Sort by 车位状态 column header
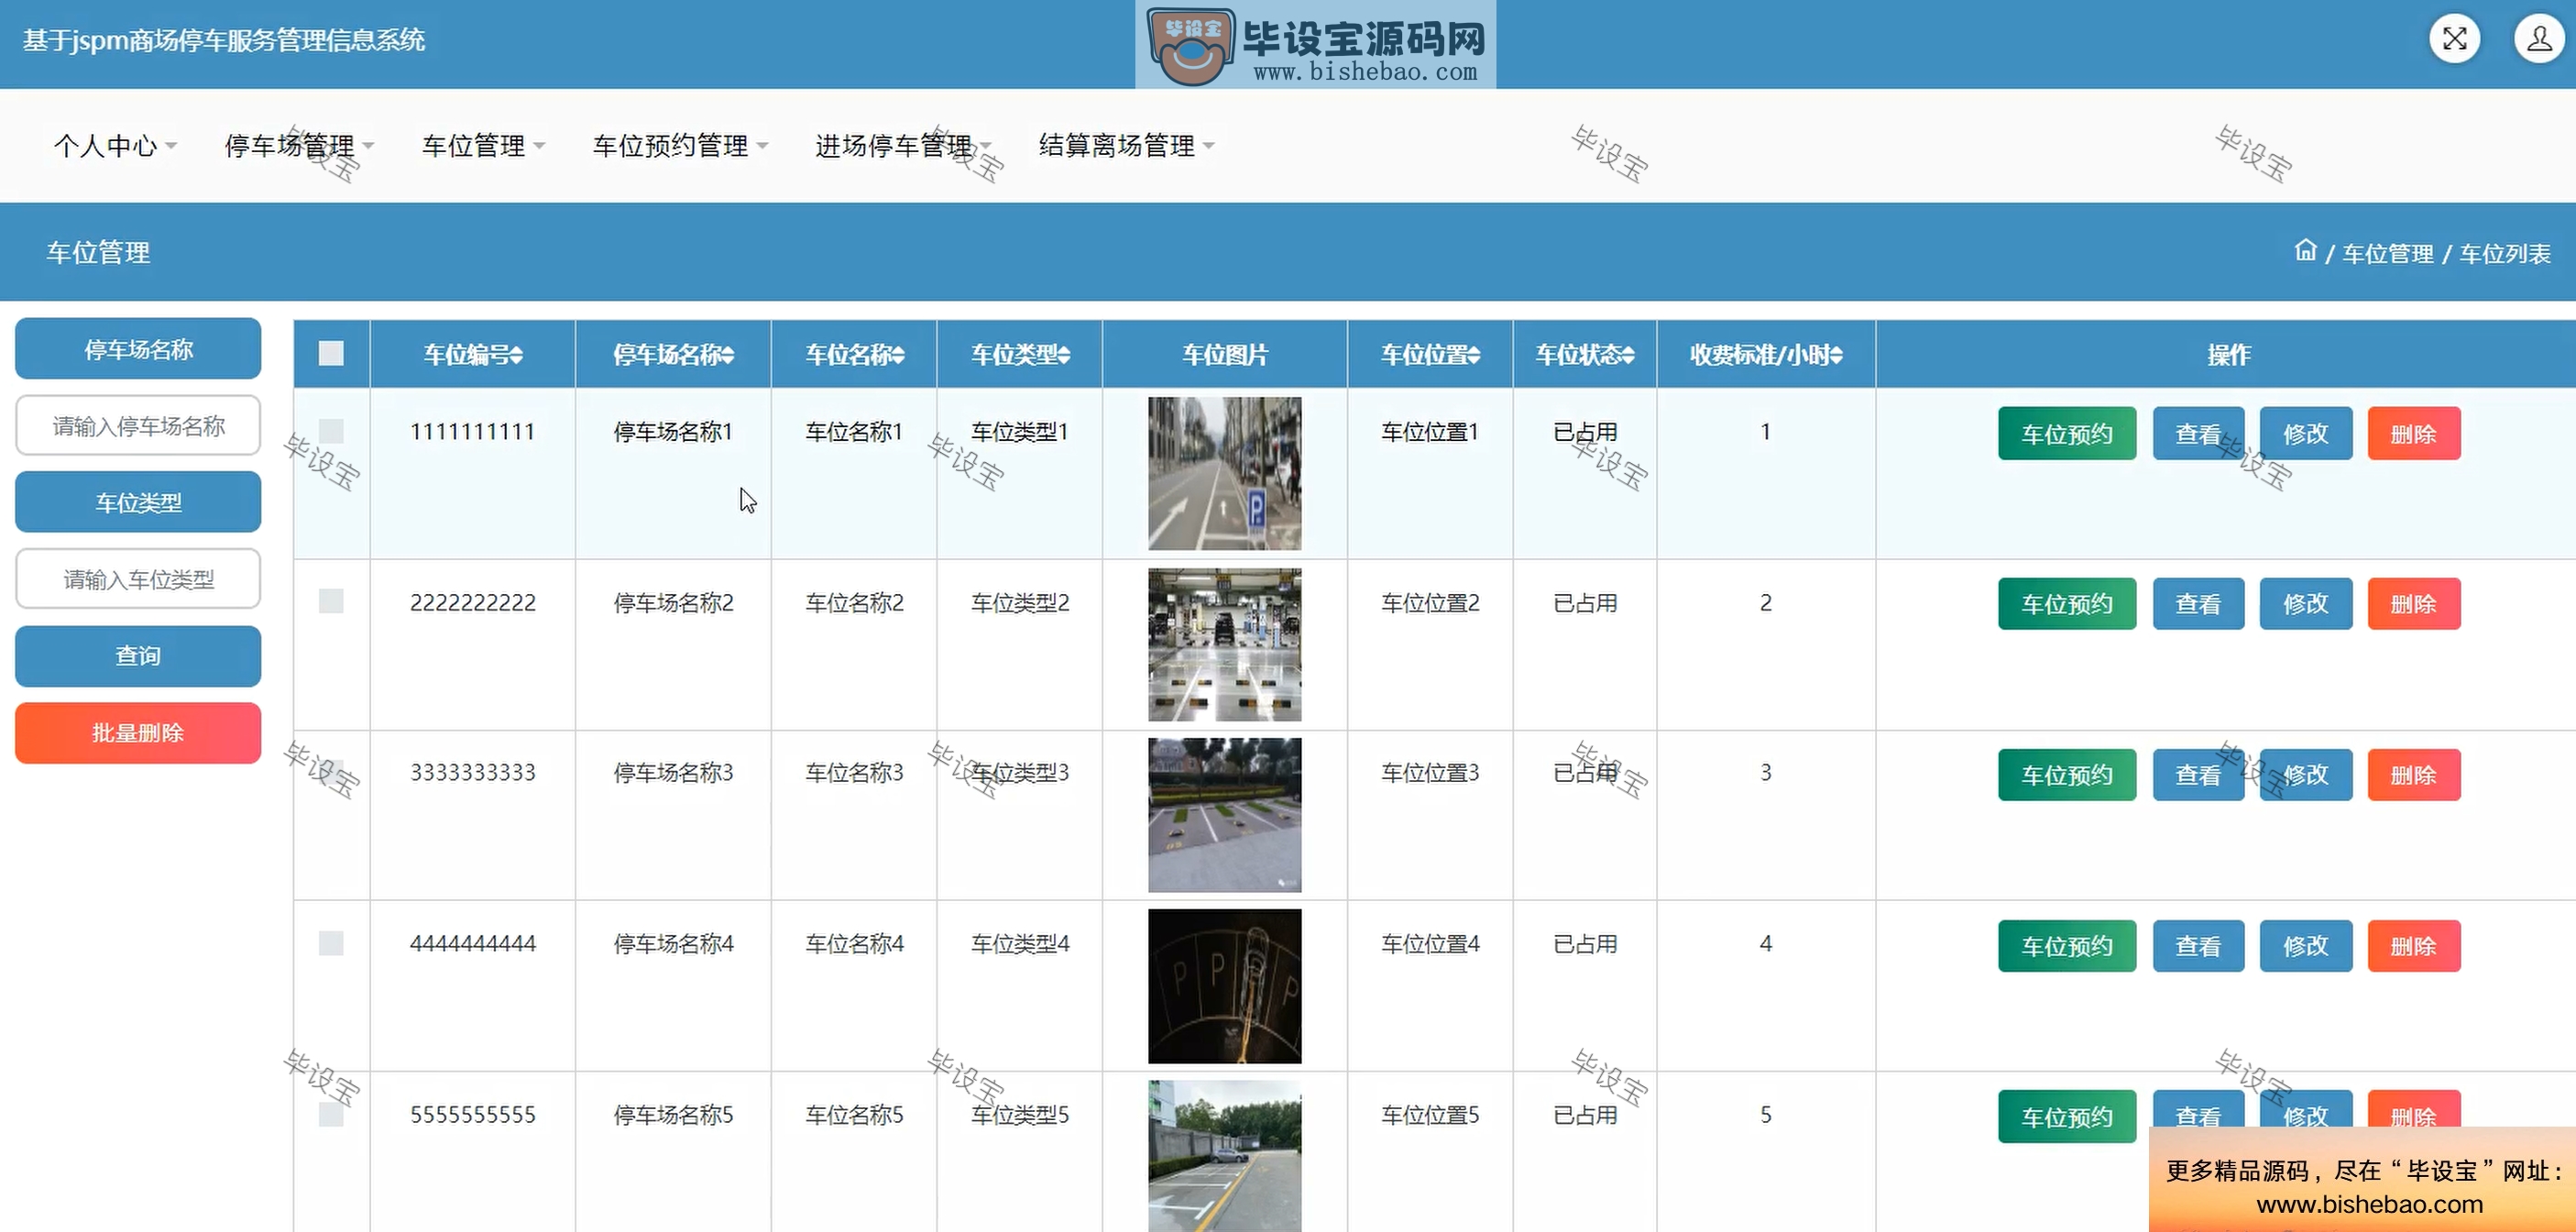The width and height of the screenshot is (2576, 1232). tap(1585, 355)
